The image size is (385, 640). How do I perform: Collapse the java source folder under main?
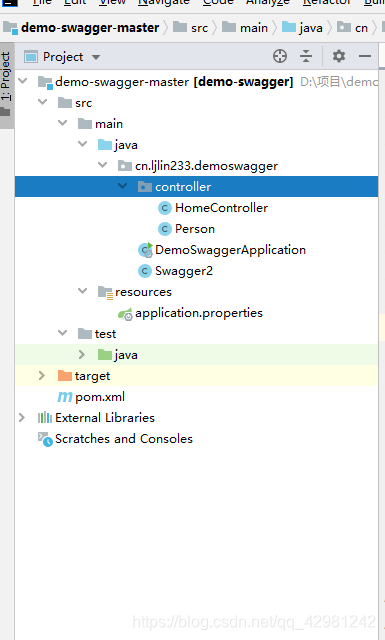point(82,144)
